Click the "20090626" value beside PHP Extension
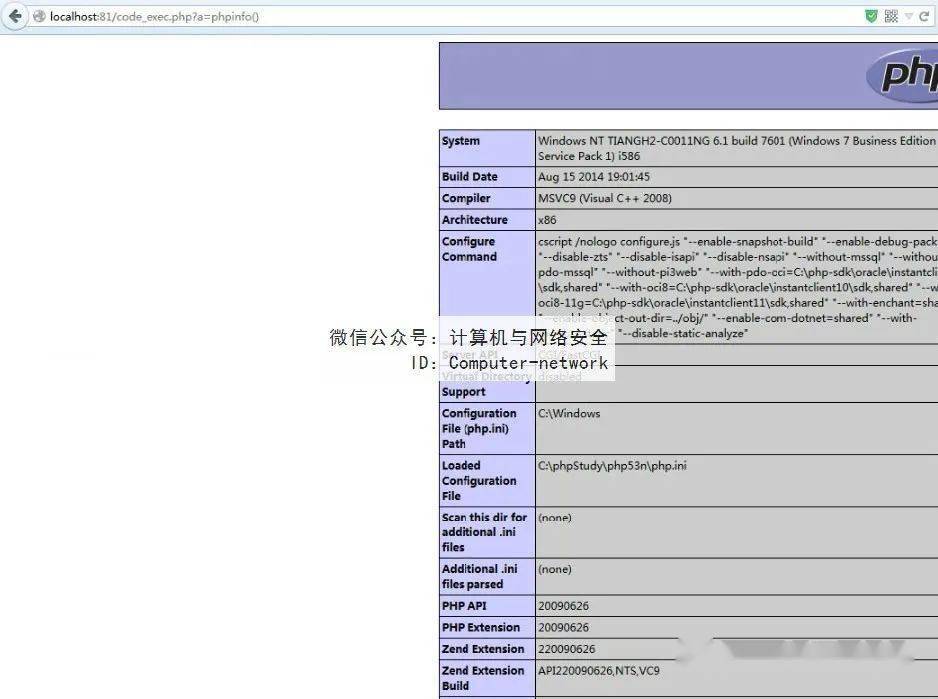 click(563, 627)
